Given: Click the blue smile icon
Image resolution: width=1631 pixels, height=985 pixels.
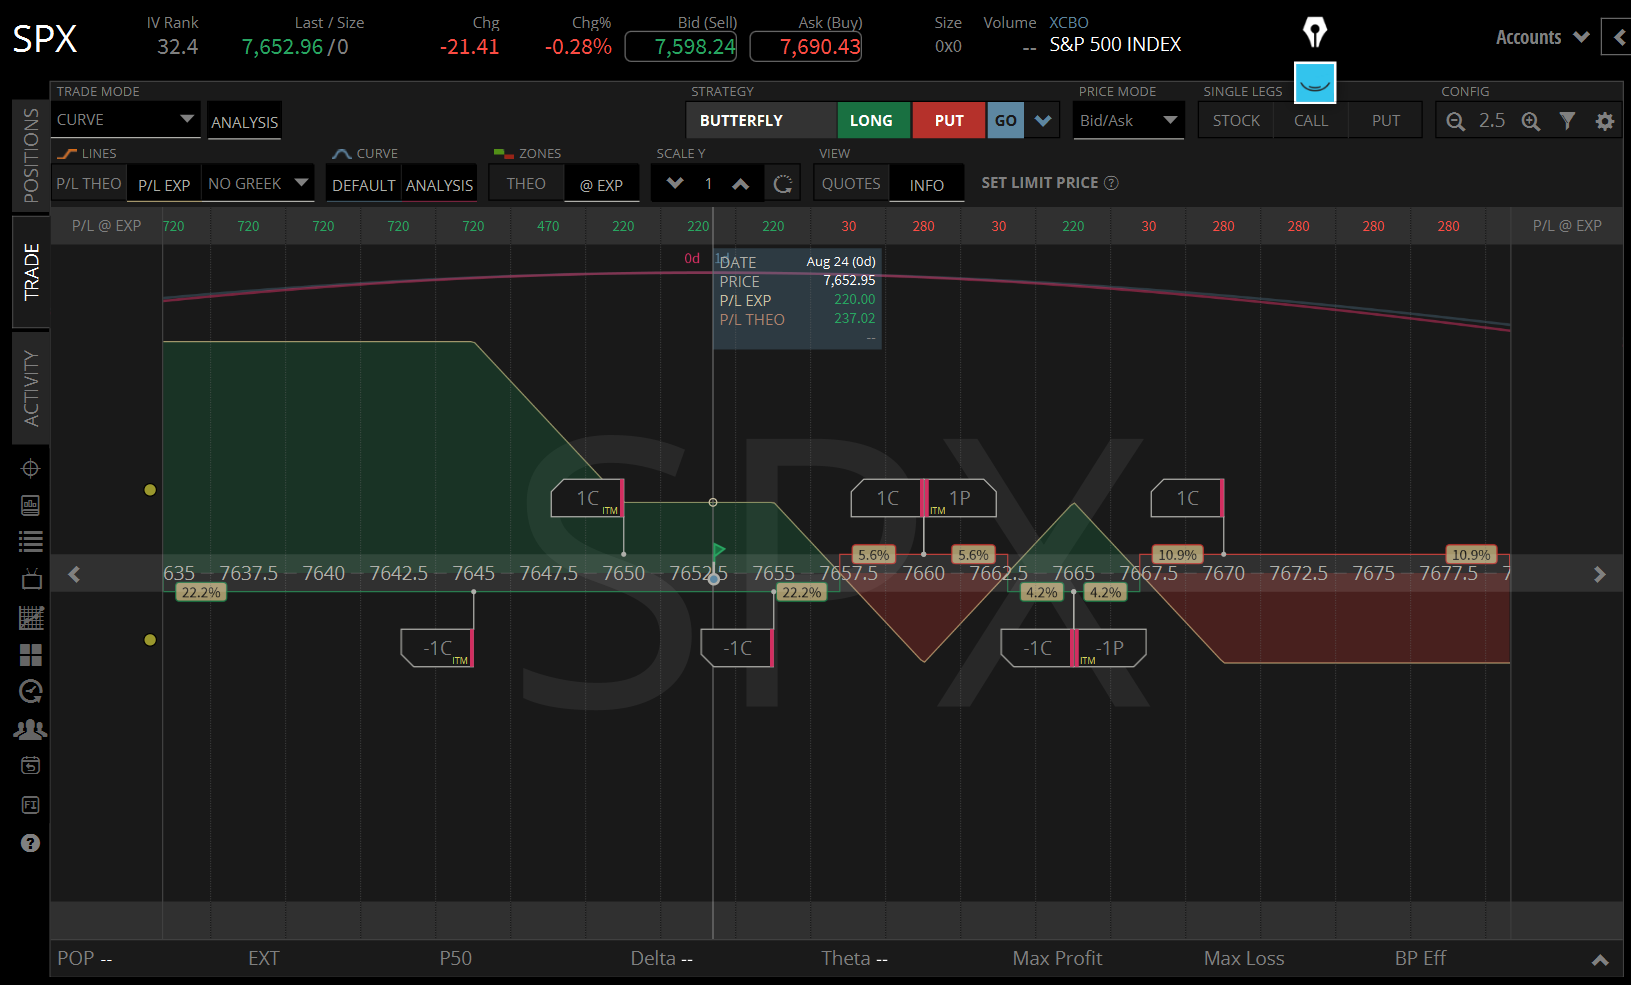Looking at the screenshot, I should click(x=1315, y=82).
